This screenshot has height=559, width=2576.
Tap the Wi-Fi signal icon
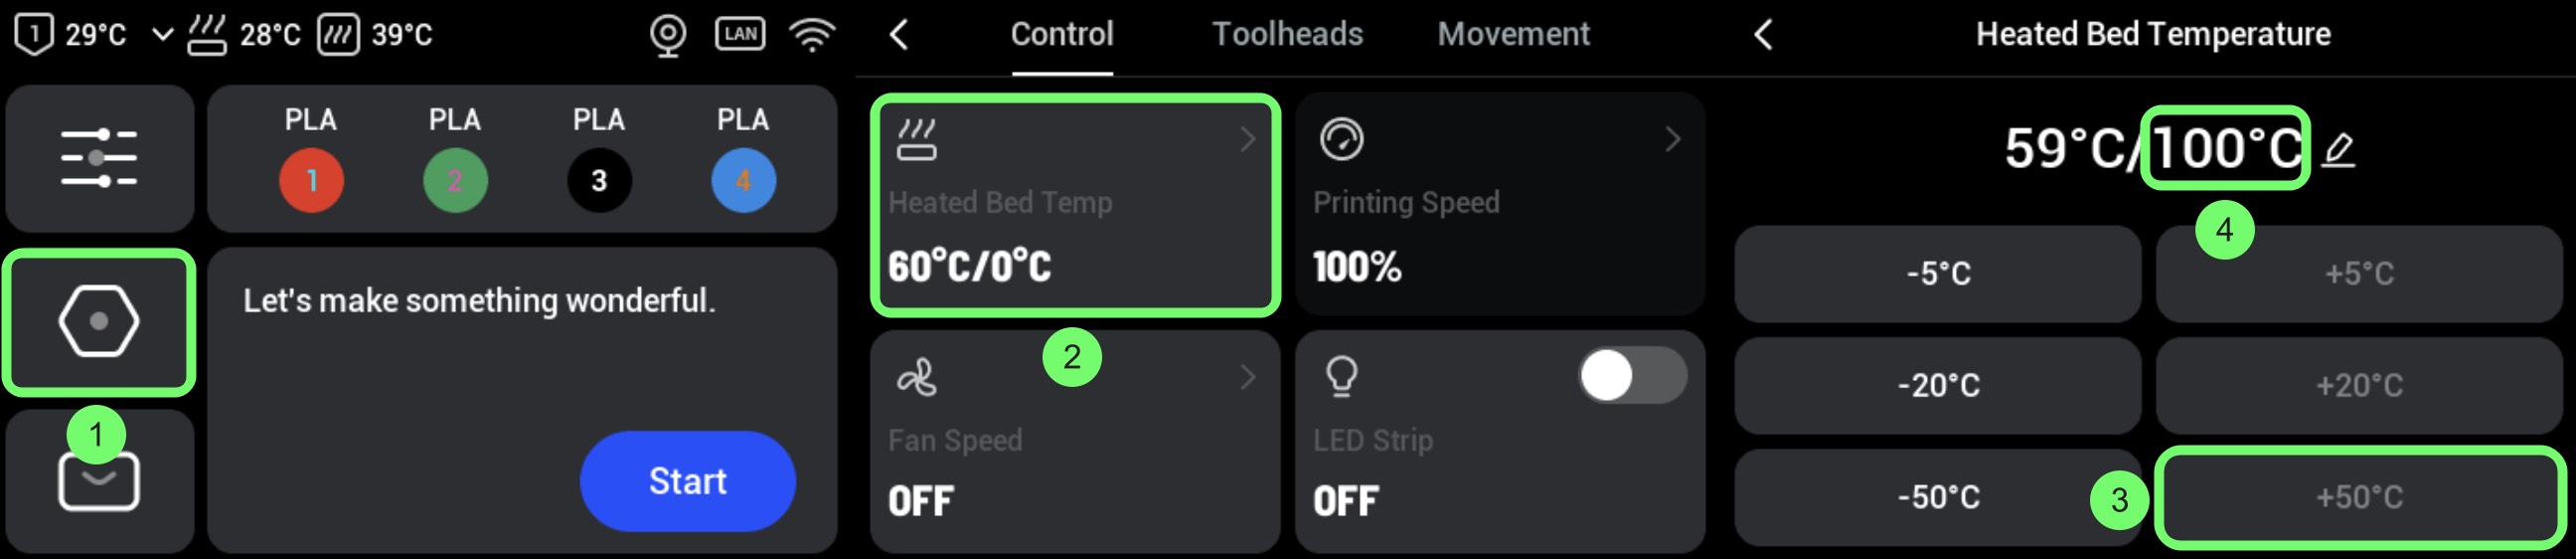(x=811, y=35)
